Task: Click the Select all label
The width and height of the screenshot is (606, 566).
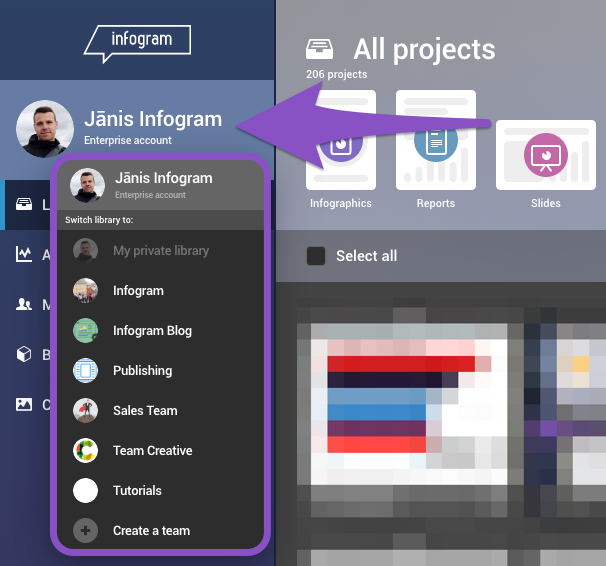Action: pyautogui.click(x=366, y=256)
